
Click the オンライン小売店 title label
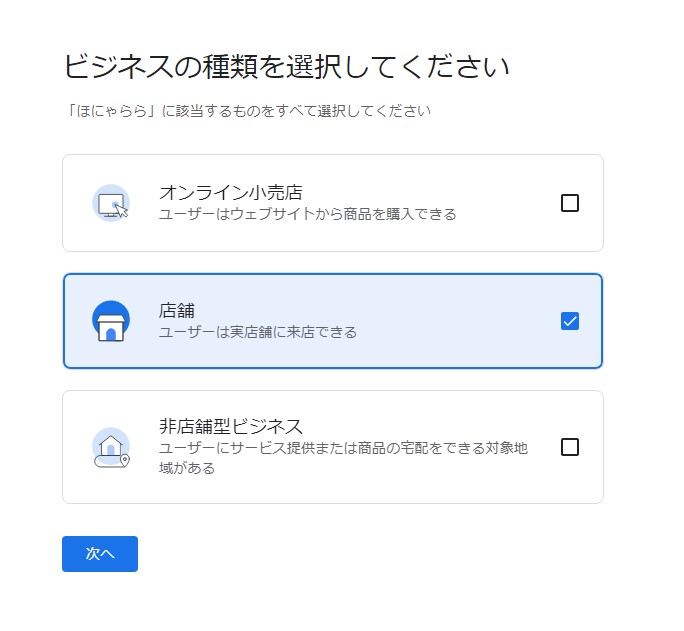(231, 192)
